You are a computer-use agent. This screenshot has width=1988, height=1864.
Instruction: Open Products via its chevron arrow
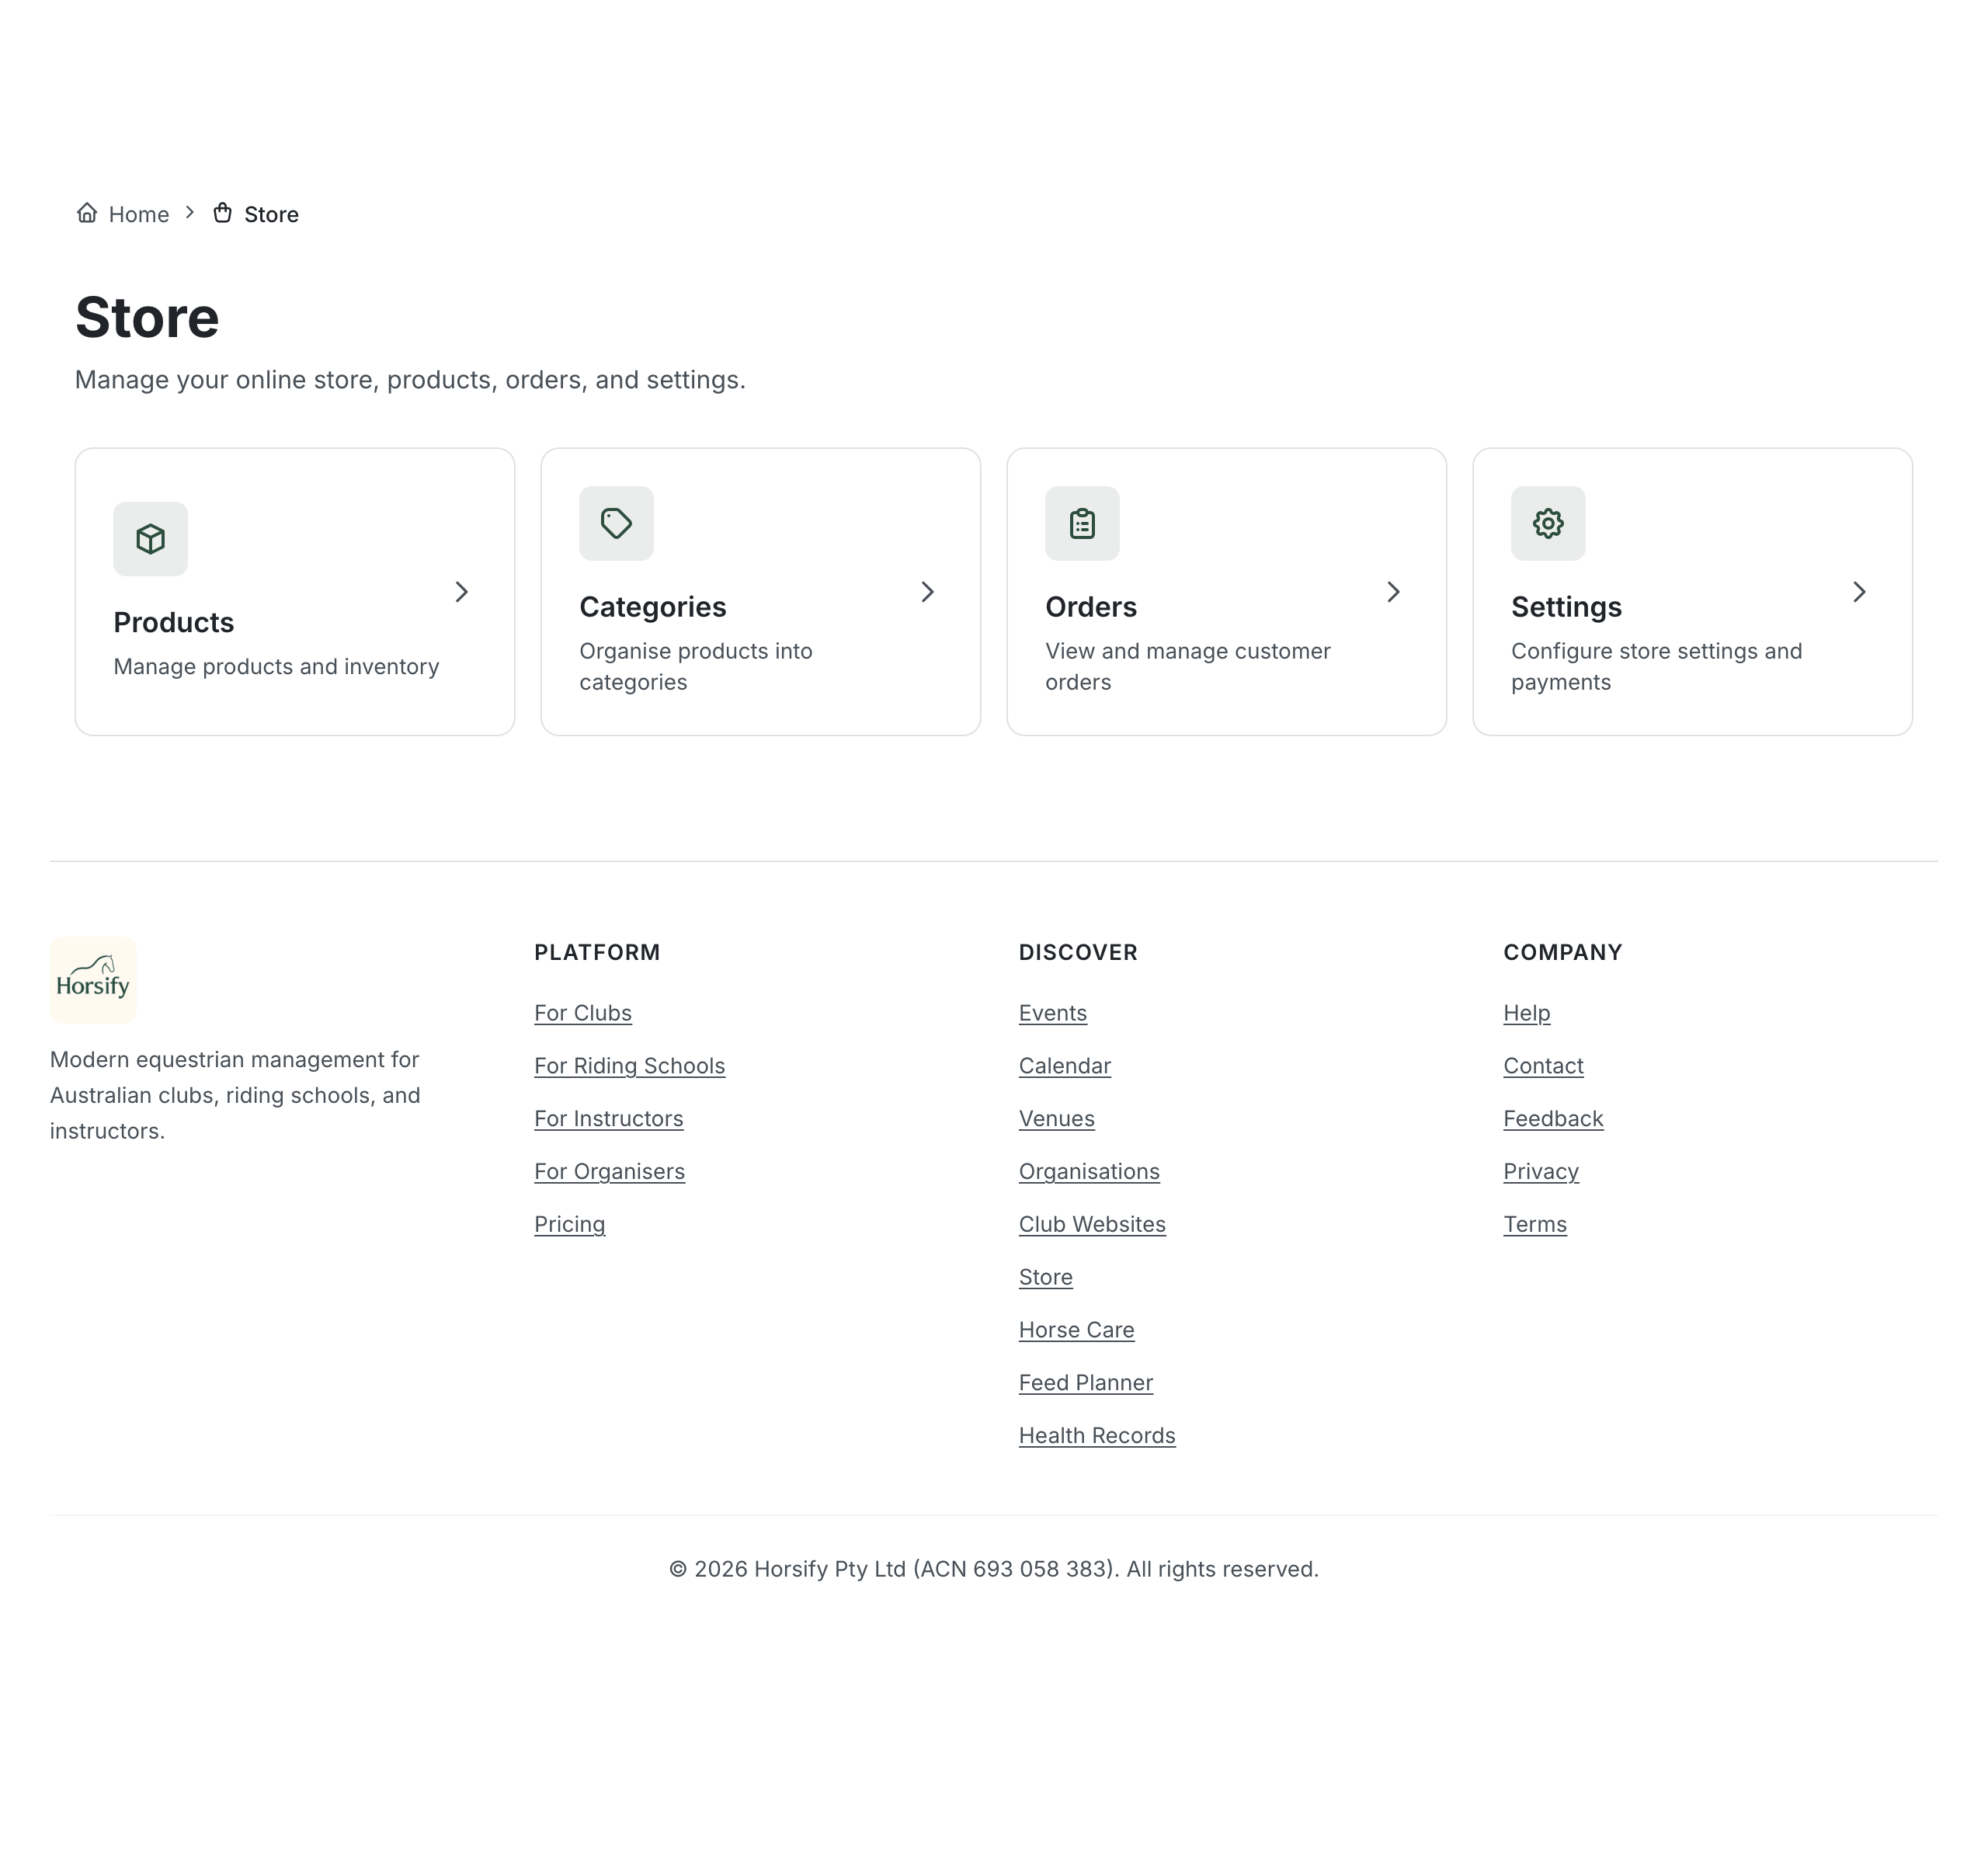pyautogui.click(x=461, y=592)
